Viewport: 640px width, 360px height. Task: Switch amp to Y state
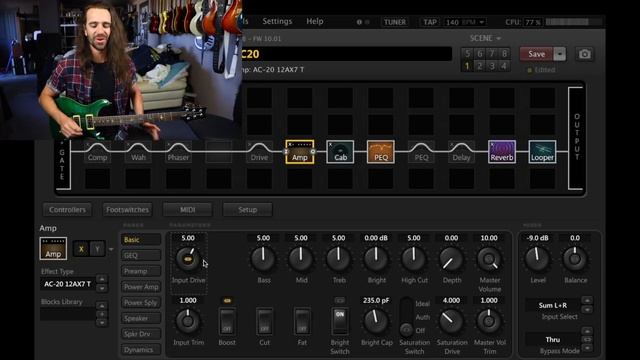97,249
